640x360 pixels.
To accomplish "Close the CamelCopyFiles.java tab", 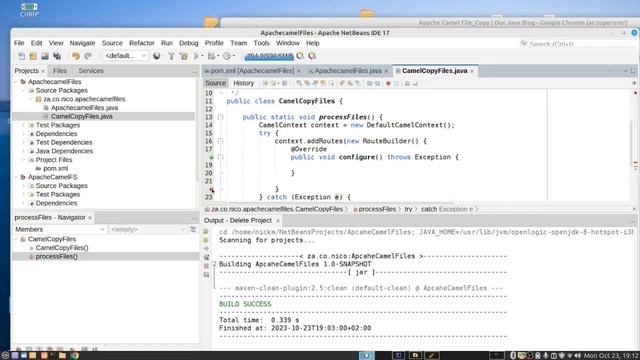I will (x=472, y=71).
